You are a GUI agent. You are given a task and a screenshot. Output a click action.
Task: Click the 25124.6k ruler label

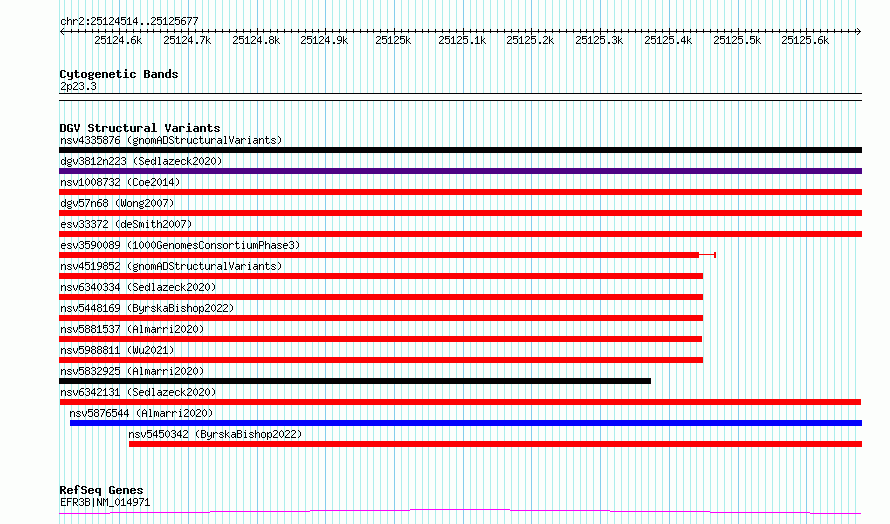tap(118, 40)
